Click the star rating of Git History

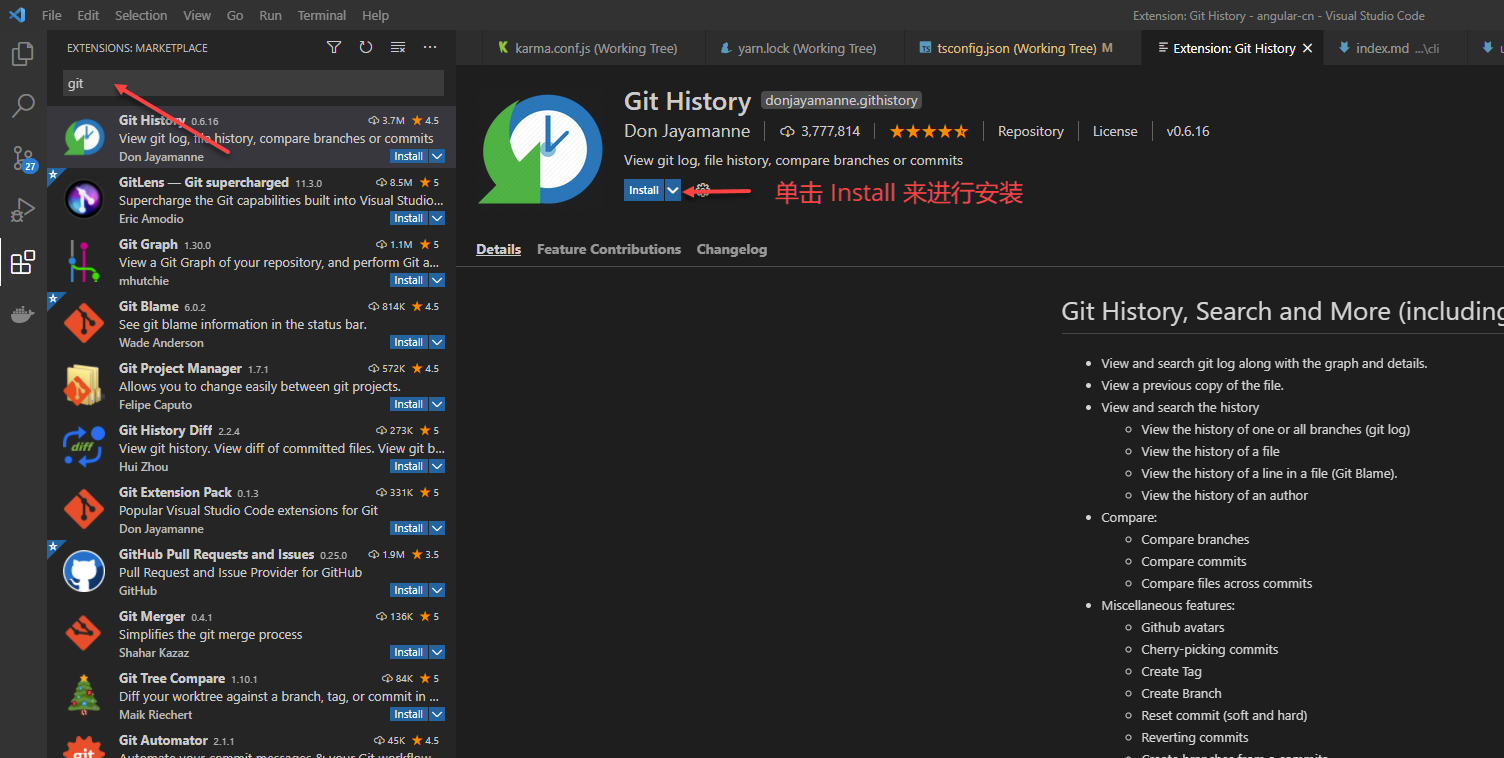929,131
